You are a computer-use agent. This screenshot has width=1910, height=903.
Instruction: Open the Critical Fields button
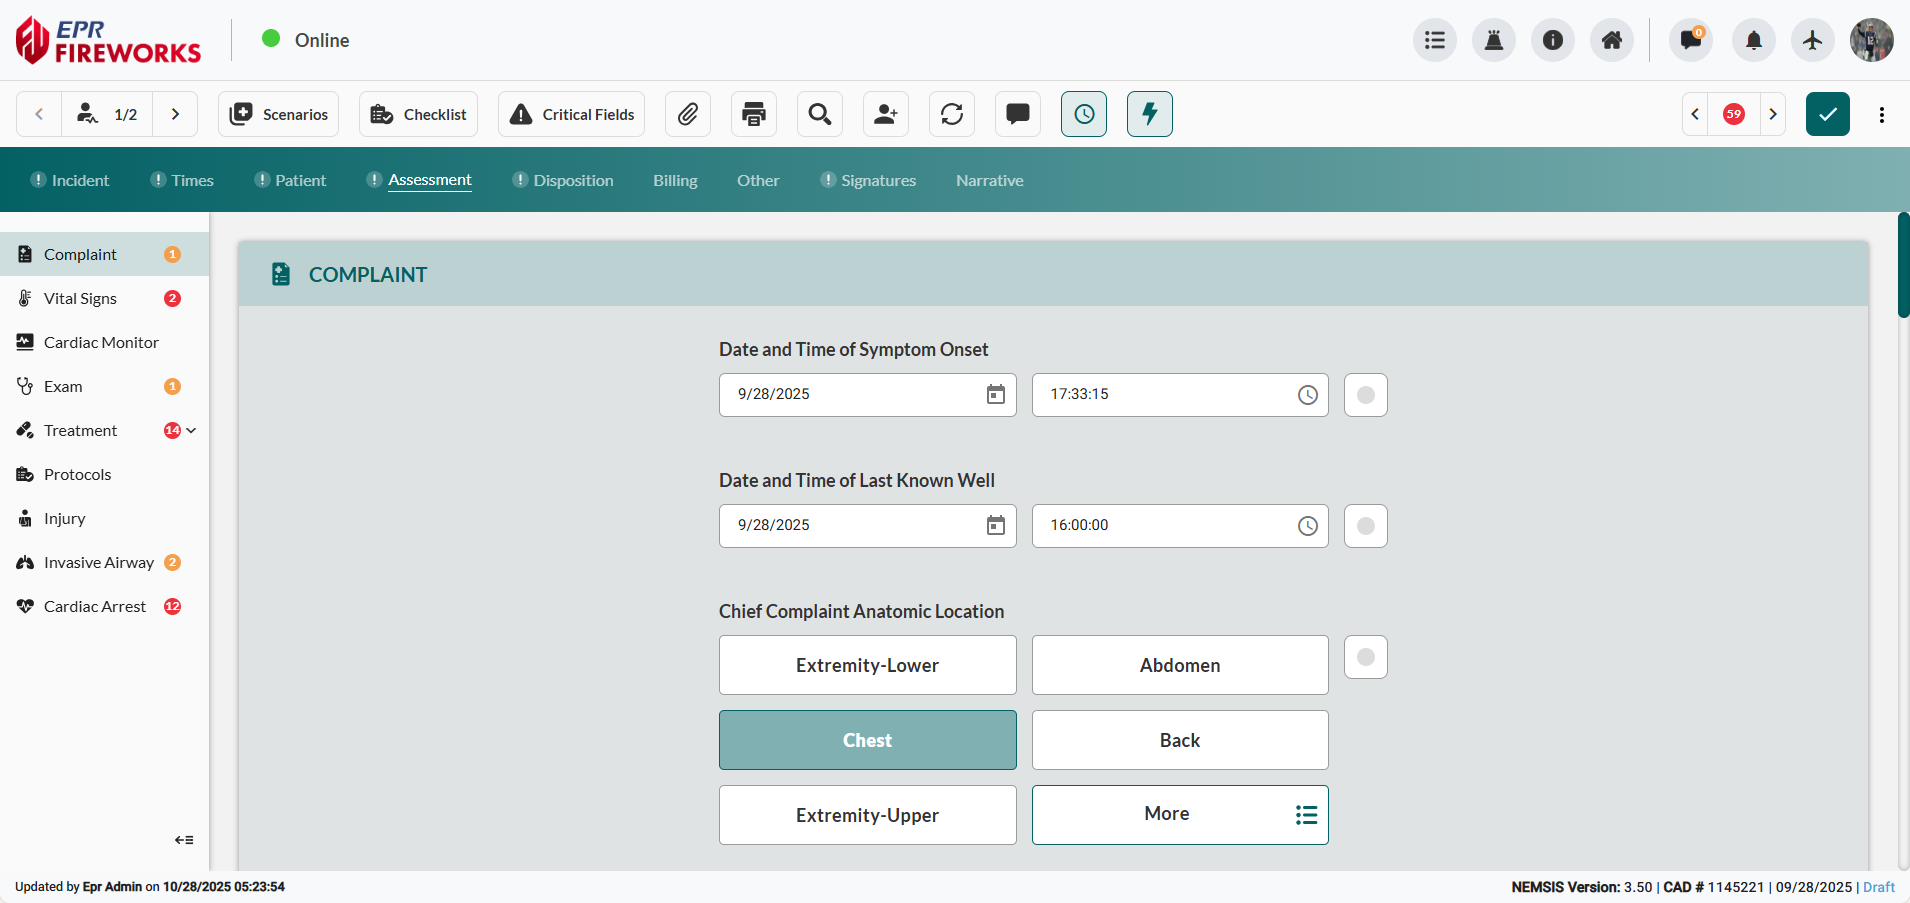(x=571, y=114)
